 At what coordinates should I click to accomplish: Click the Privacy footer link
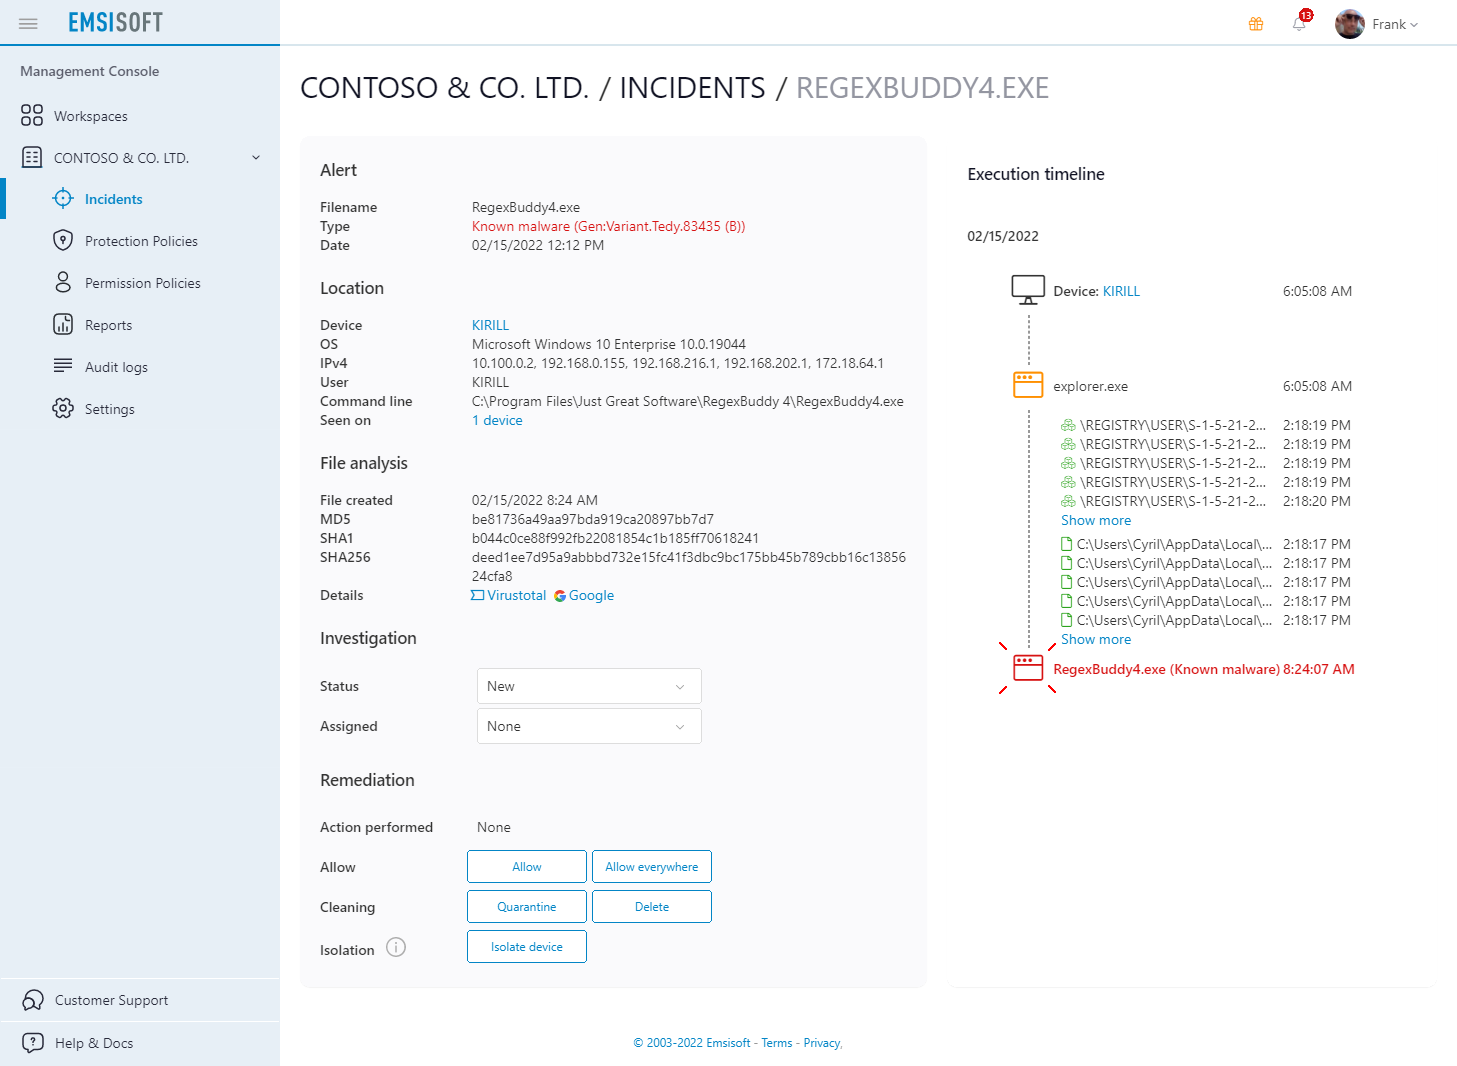tap(822, 1043)
